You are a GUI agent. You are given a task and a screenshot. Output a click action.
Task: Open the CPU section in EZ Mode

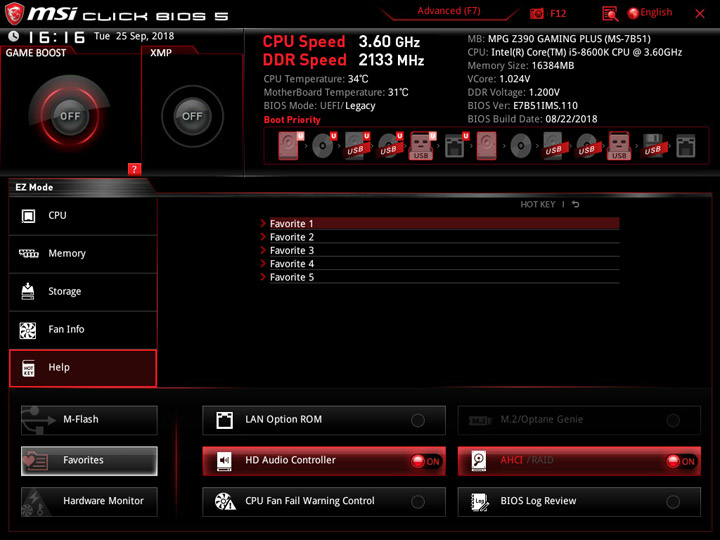tap(83, 216)
